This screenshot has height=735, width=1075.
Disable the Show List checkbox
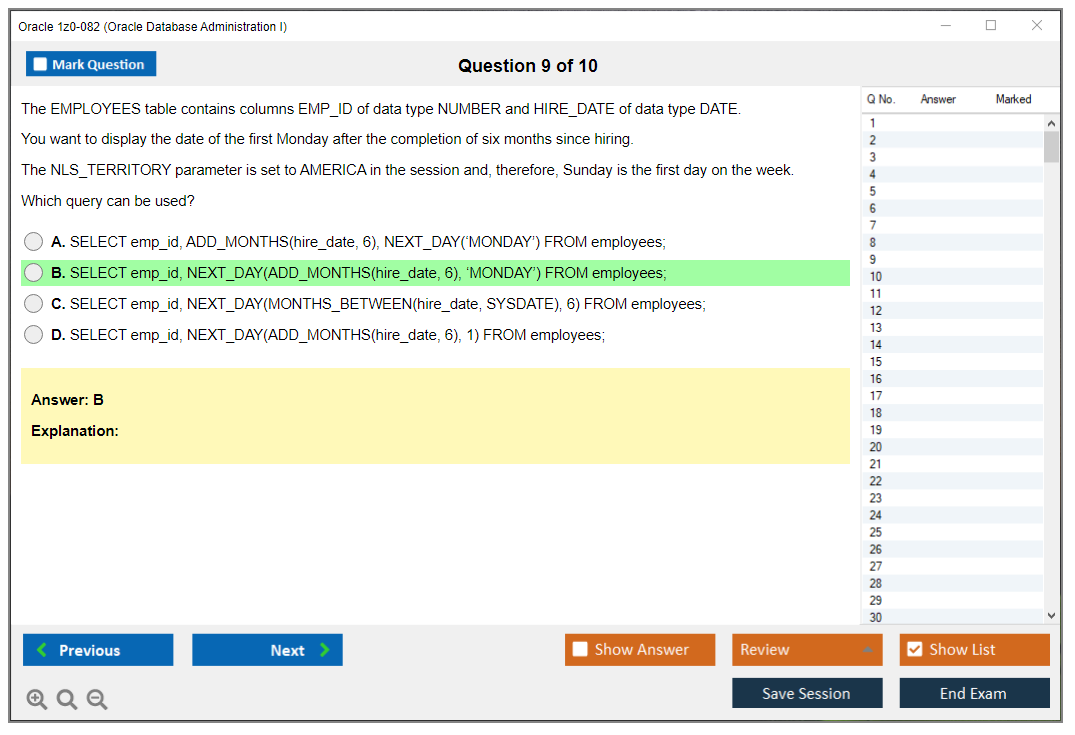[x=914, y=649]
